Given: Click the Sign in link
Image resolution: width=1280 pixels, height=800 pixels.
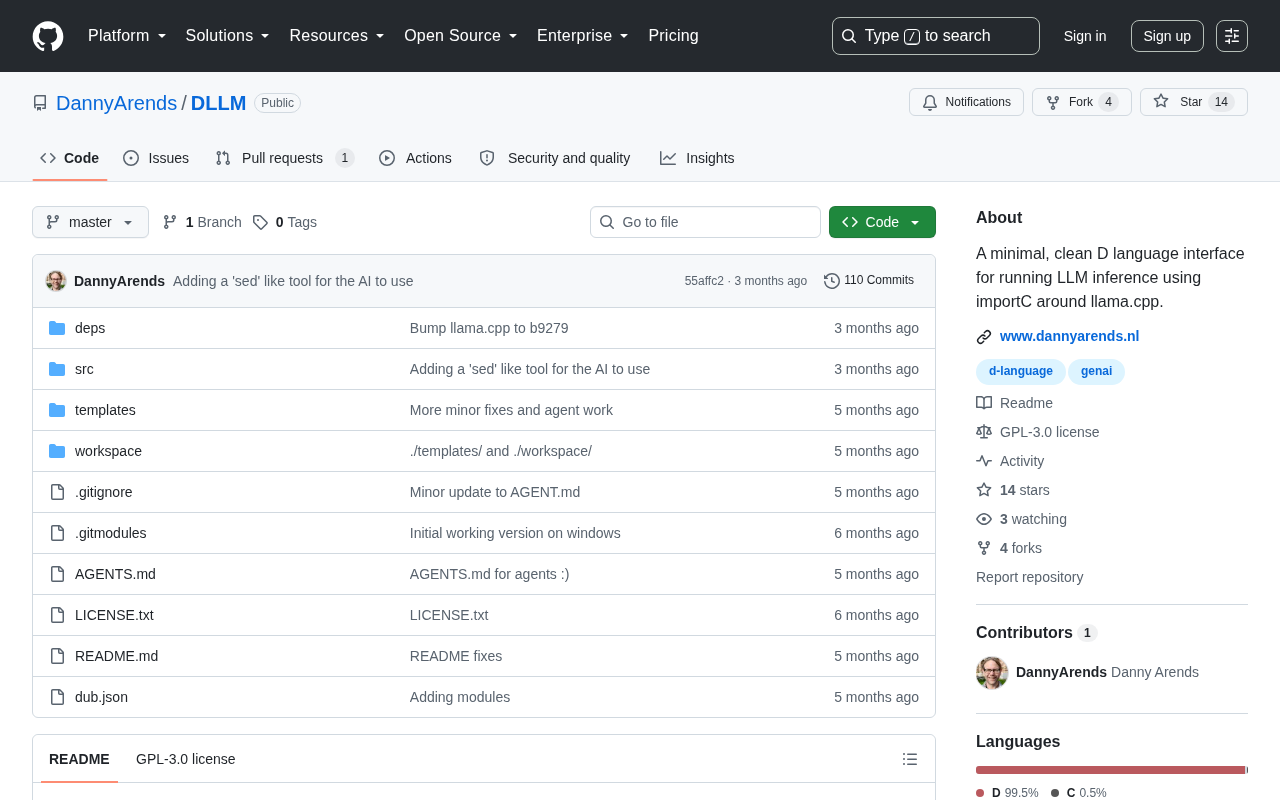Looking at the screenshot, I should pos(1085,36).
